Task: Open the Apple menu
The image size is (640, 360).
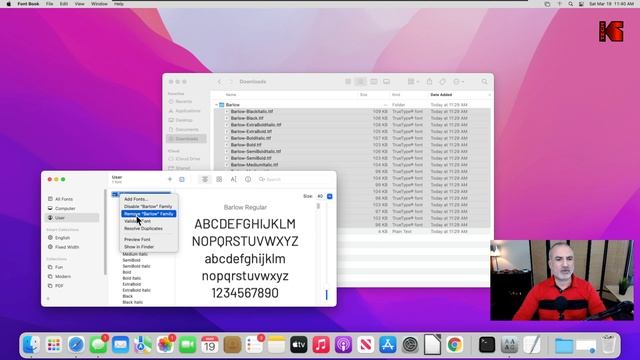Action: point(9,4)
